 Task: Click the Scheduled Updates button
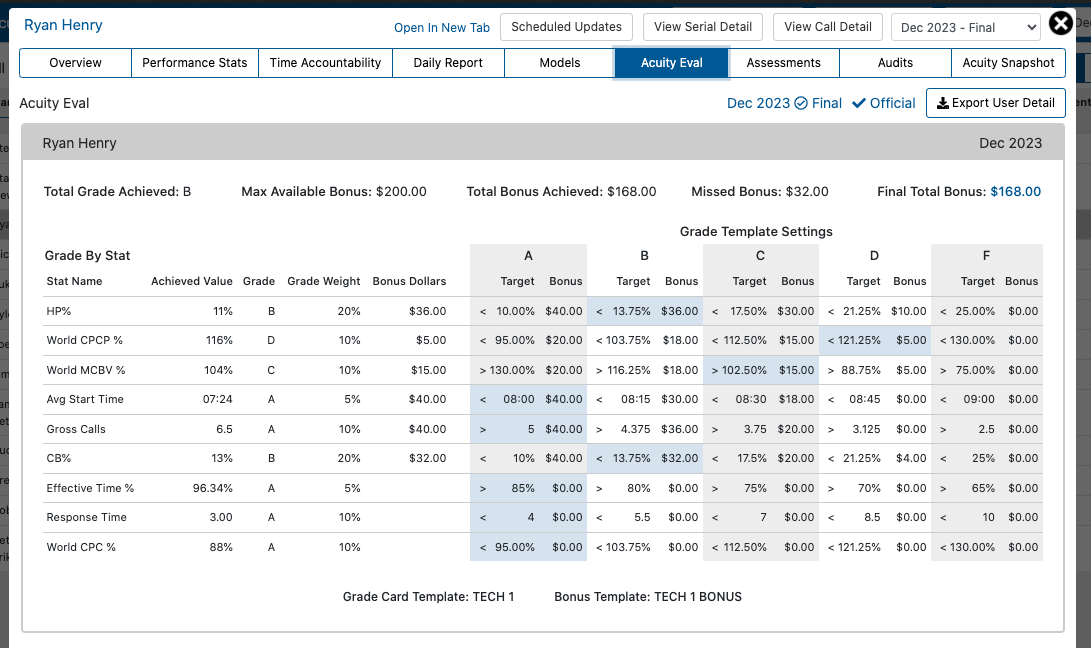click(566, 27)
